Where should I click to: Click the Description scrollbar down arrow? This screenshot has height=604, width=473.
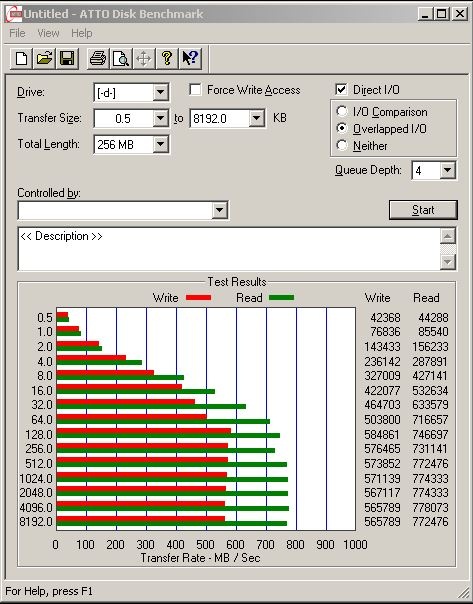[448, 262]
